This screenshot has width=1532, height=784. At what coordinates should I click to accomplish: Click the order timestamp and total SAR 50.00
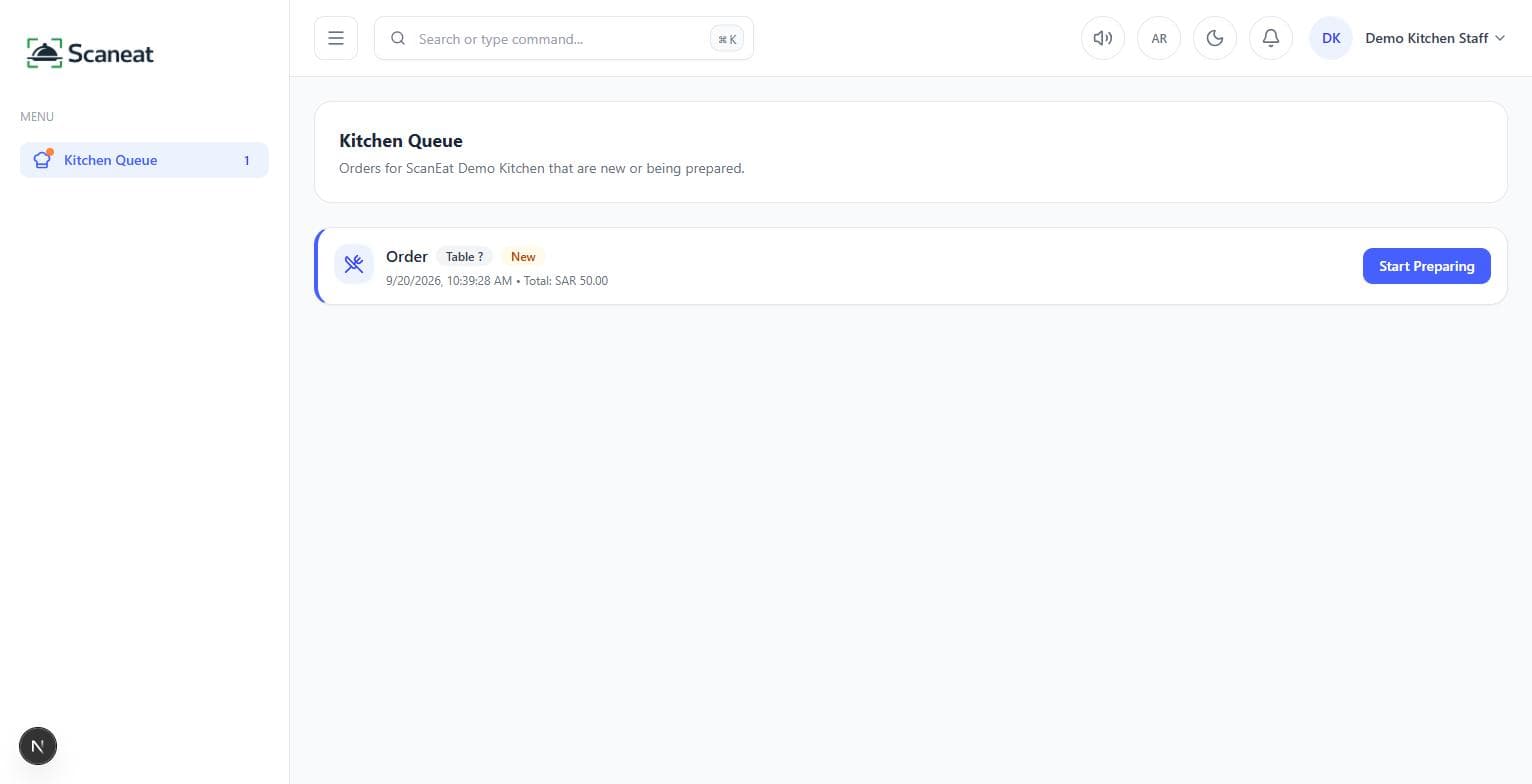tap(497, 281)
